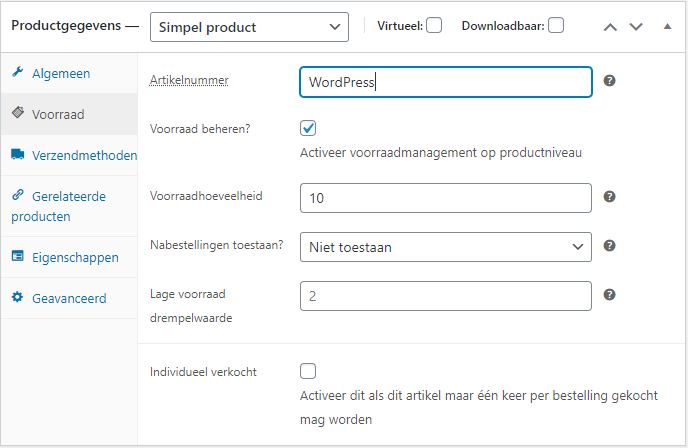Click the truck icon beside Verzendmethoden
This screenshot has width=688, height=448.
click(18, 154)
